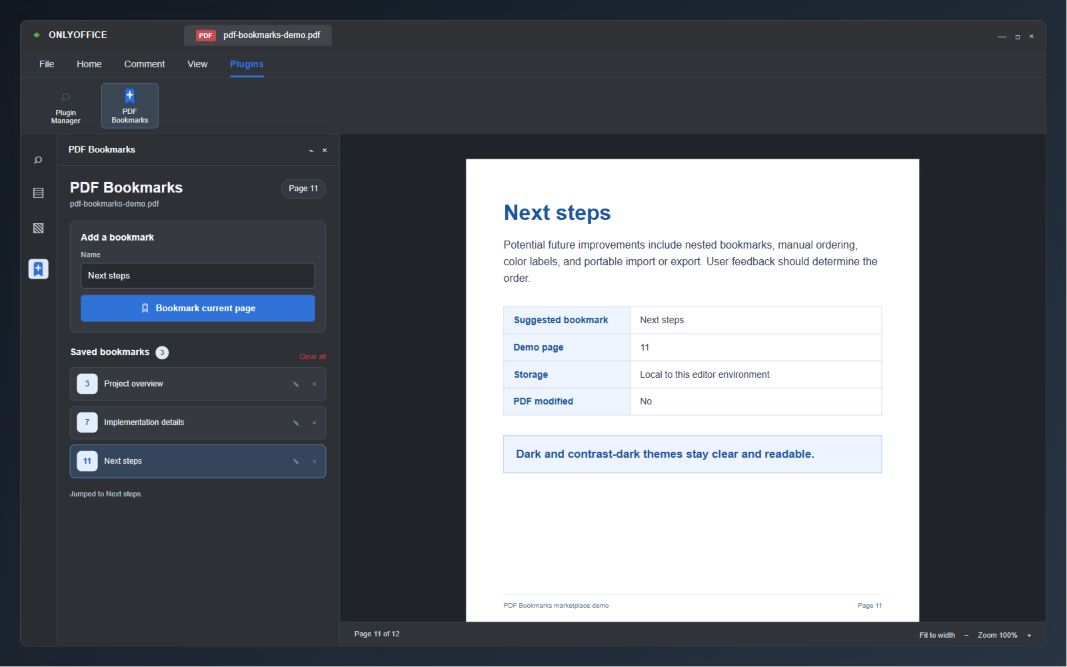Image resolution: width=1067 pixels, height=667 pixels.
Task: Open the headings navigation icon in sidebar
Action: pyautogui.click(x=38, y=193)
